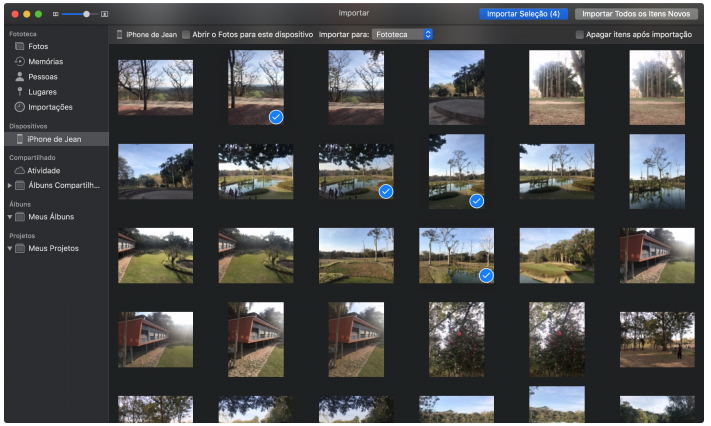This screenshot has width=711, height=426.
Task: Click small thumbnails icon beside zoom slider
Action: coord(55,14)
